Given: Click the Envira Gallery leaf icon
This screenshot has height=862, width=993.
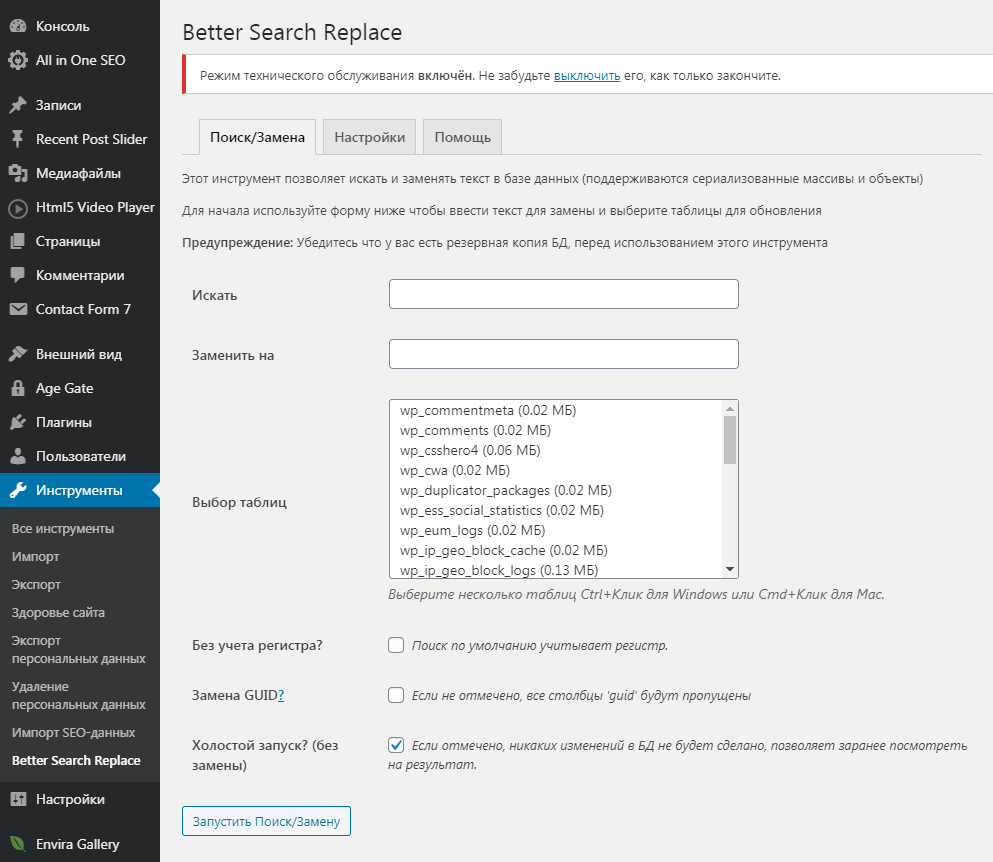Looking at the screenshot, I should point(18,844).
